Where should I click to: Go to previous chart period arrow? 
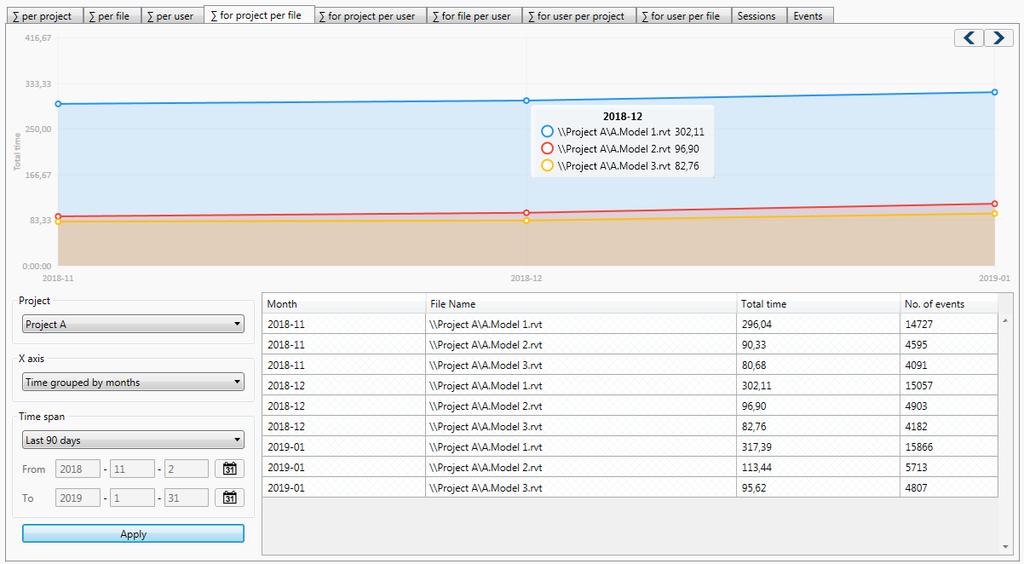[968, 38]
